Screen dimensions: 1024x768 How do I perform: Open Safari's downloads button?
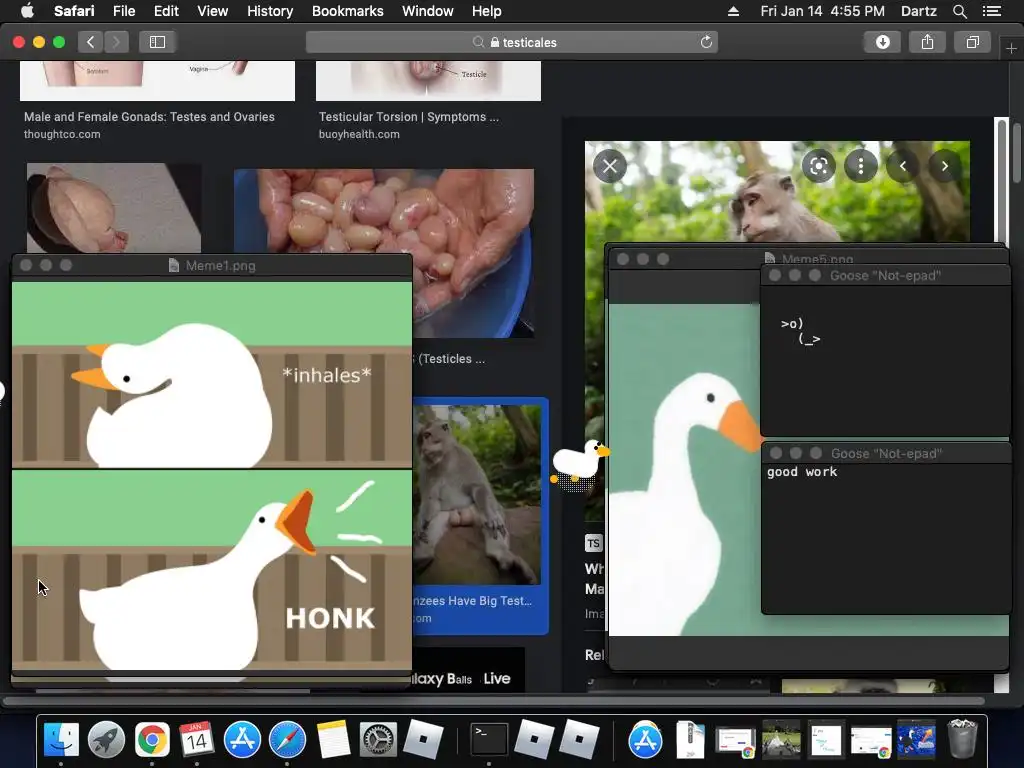point(882,42)
